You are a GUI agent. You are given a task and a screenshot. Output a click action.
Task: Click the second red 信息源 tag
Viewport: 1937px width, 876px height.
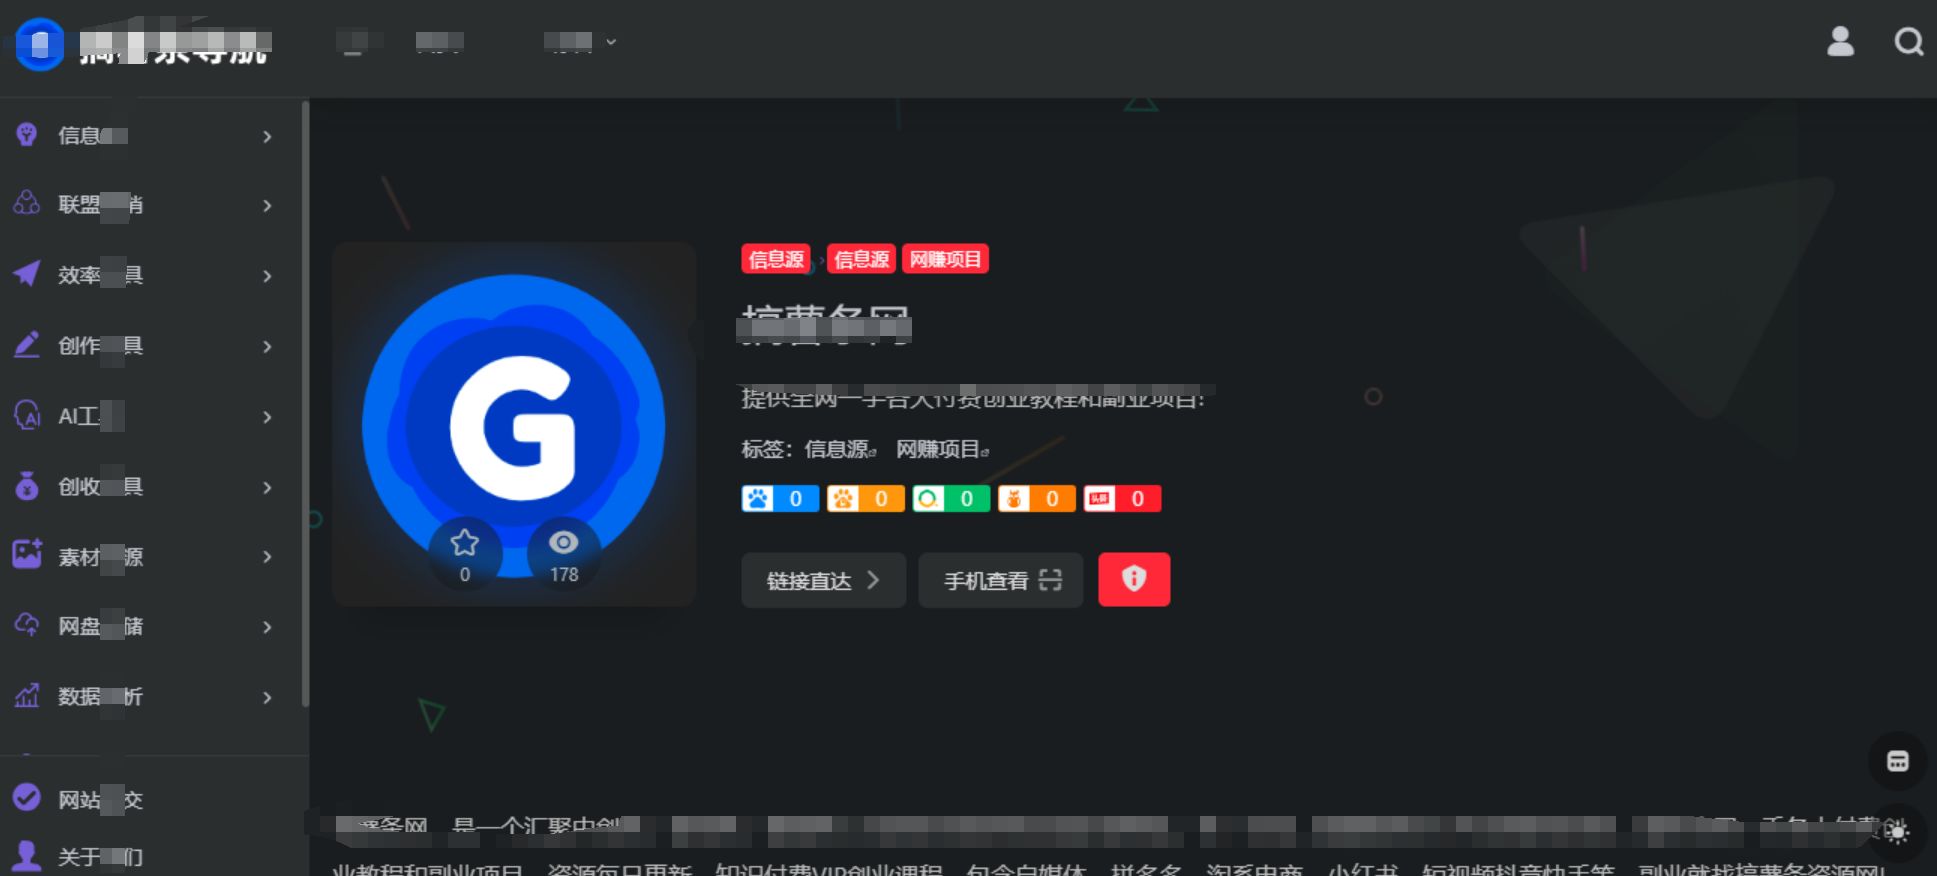pyautogui.click(x=861, y=259)
